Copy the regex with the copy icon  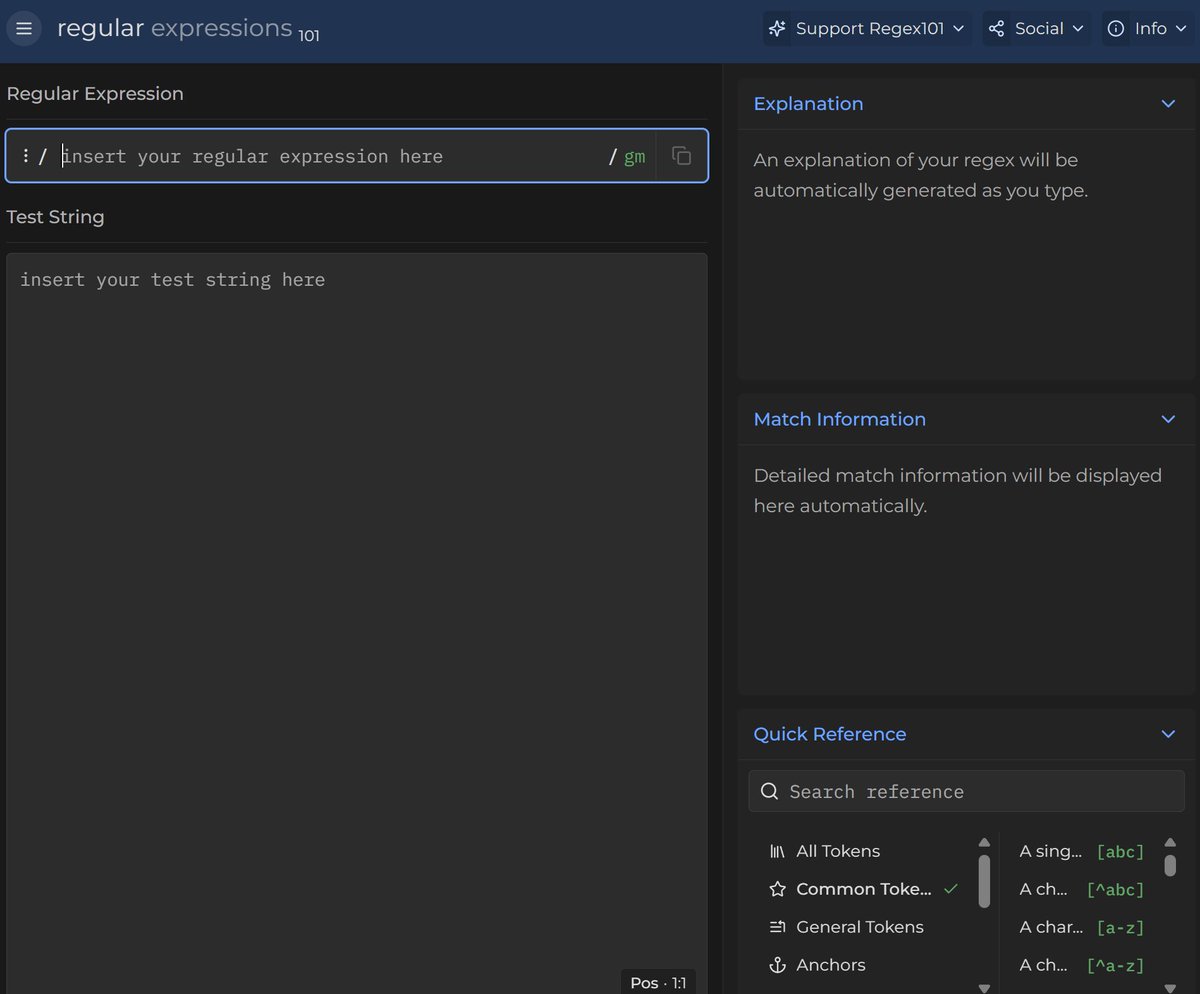tap(682, 156)
